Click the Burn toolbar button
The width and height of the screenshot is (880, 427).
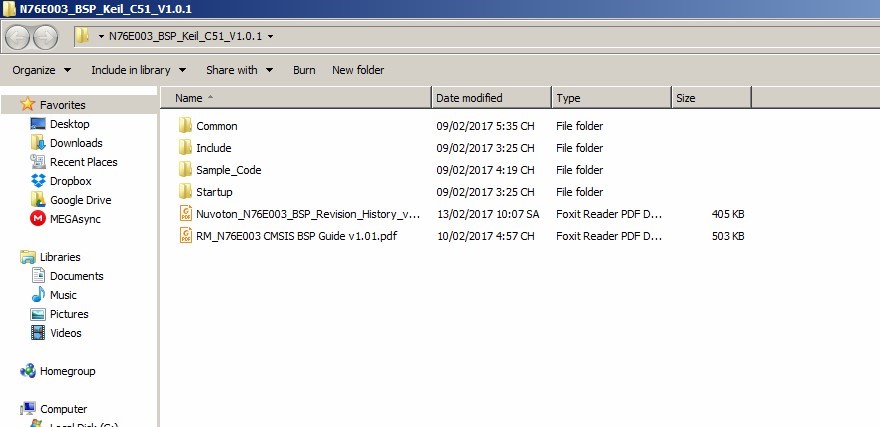pos(304,70)
